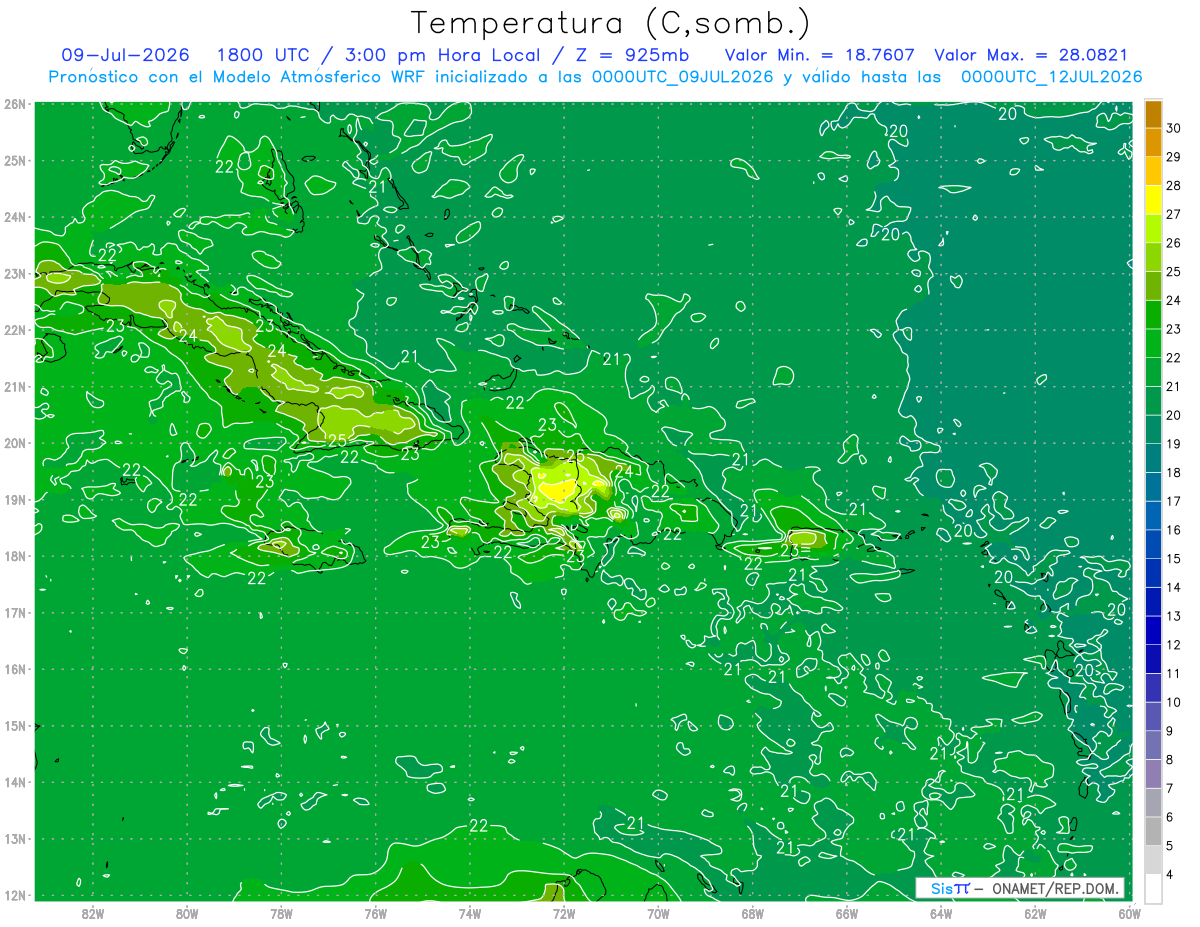Click the '24N' latitude axis label

pyautogui.click(x=15, y=217)
